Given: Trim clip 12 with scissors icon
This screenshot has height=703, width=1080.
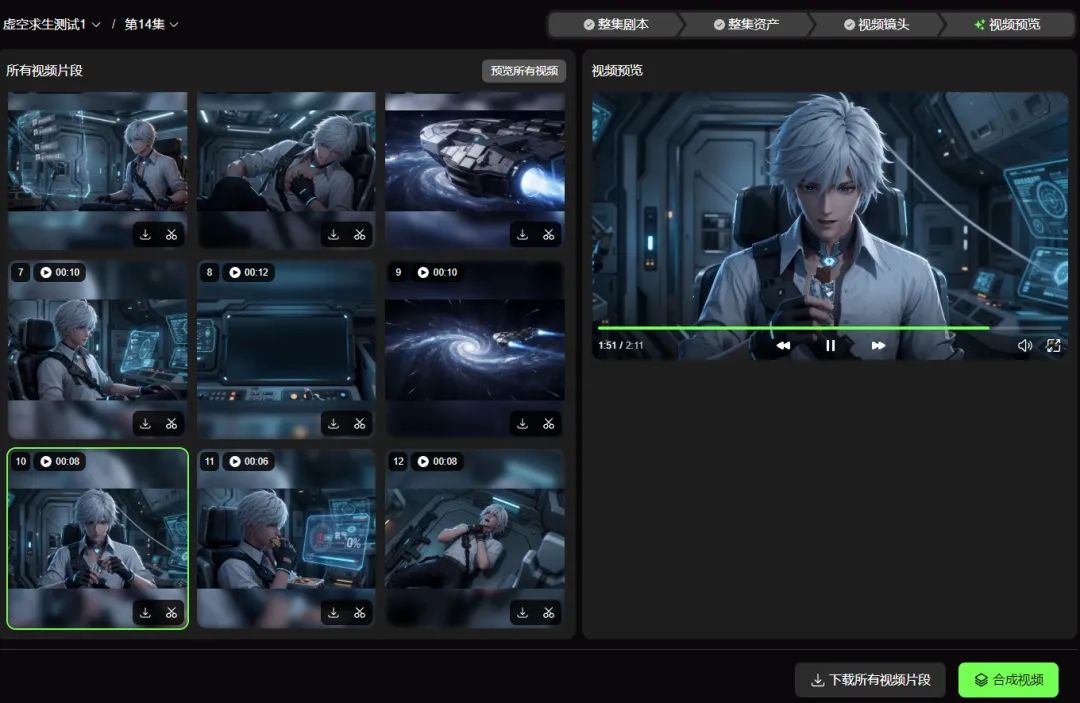Looking at the screenshot, I should 549,613.
